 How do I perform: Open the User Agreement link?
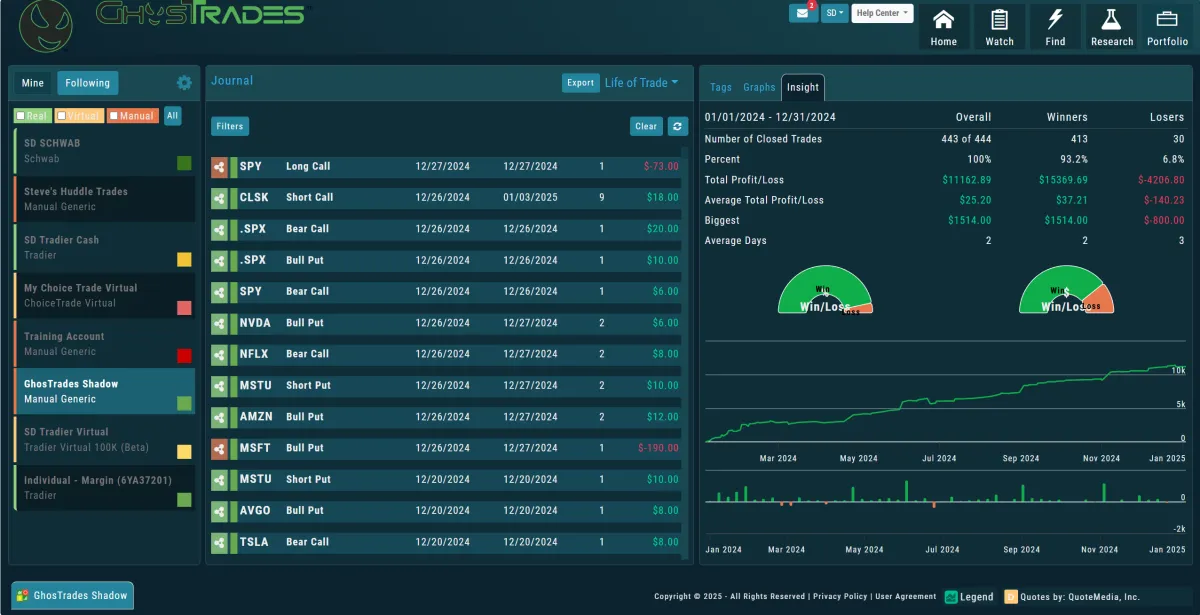(904, 597)
